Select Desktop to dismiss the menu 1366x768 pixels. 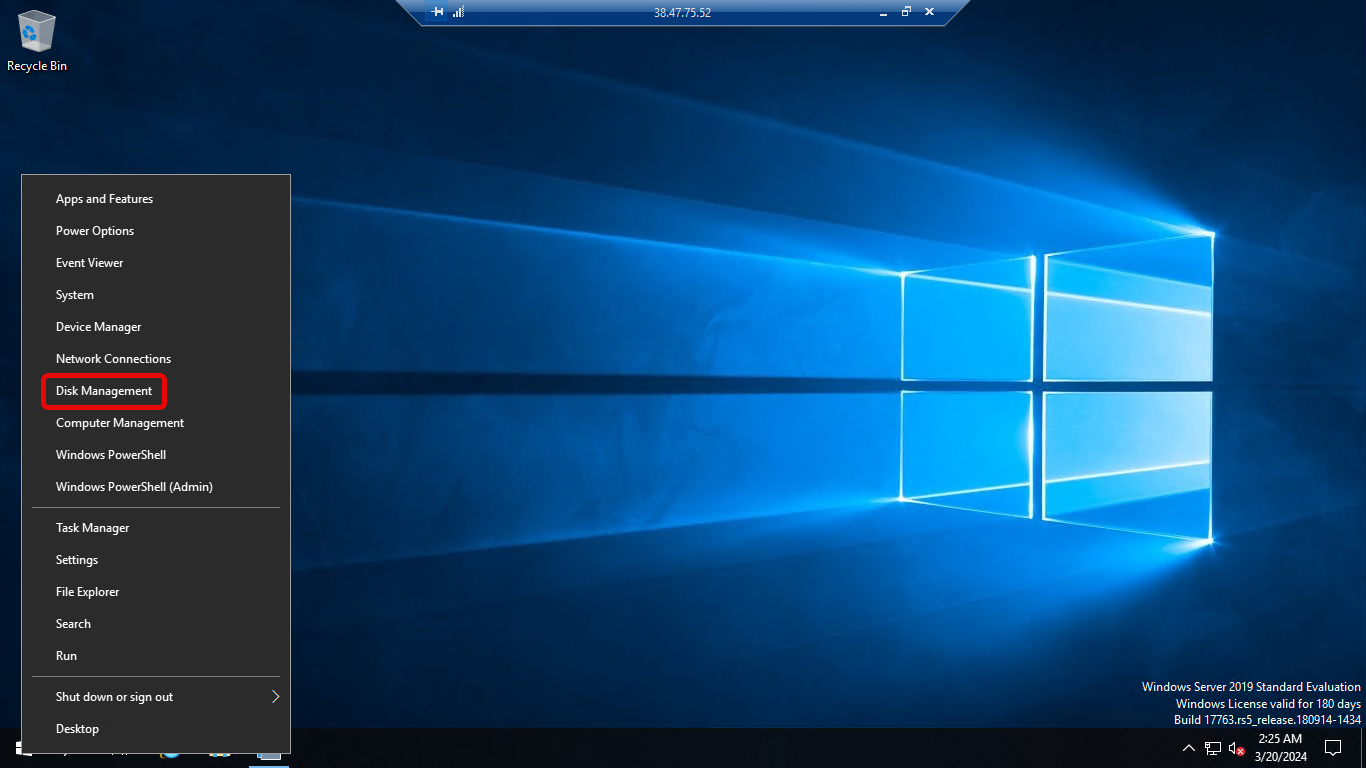pyautogui.click(x=77, y=728)
